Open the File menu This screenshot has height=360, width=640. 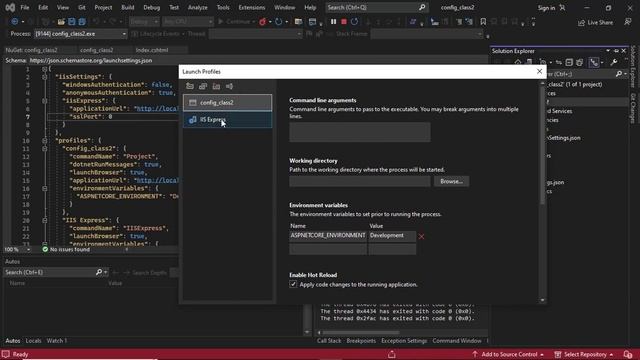[x=25, y=7]
